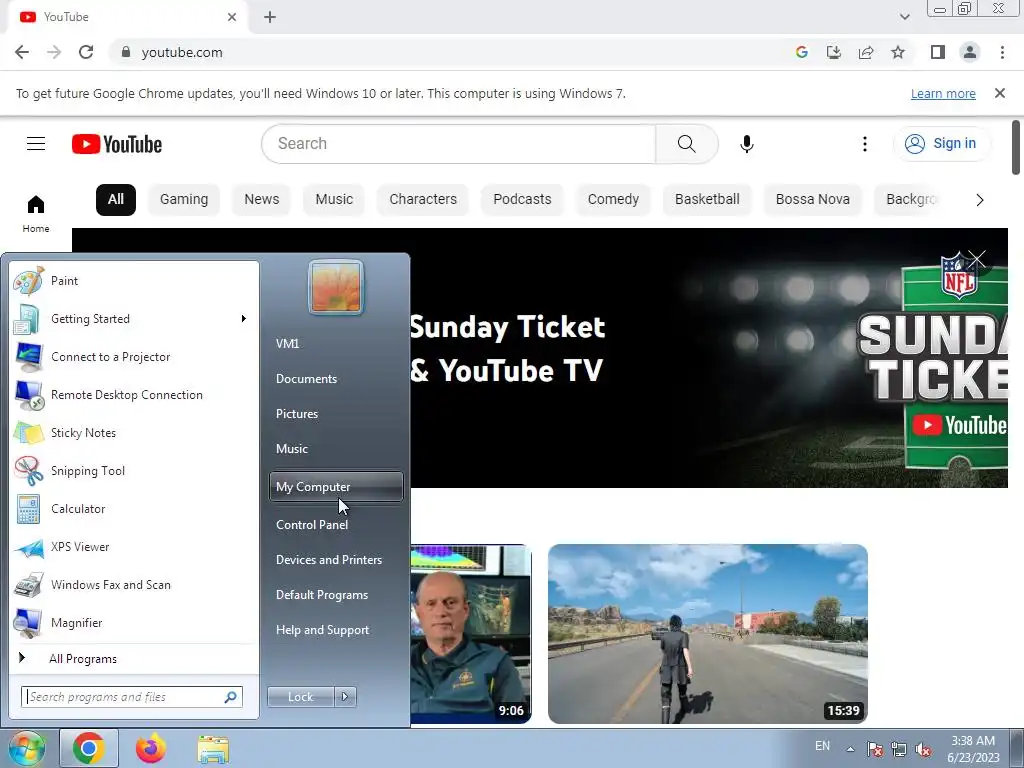Launch Firefox from the taskbar
The width and height of the screenshot is (1024, 768).
[151, 748]
